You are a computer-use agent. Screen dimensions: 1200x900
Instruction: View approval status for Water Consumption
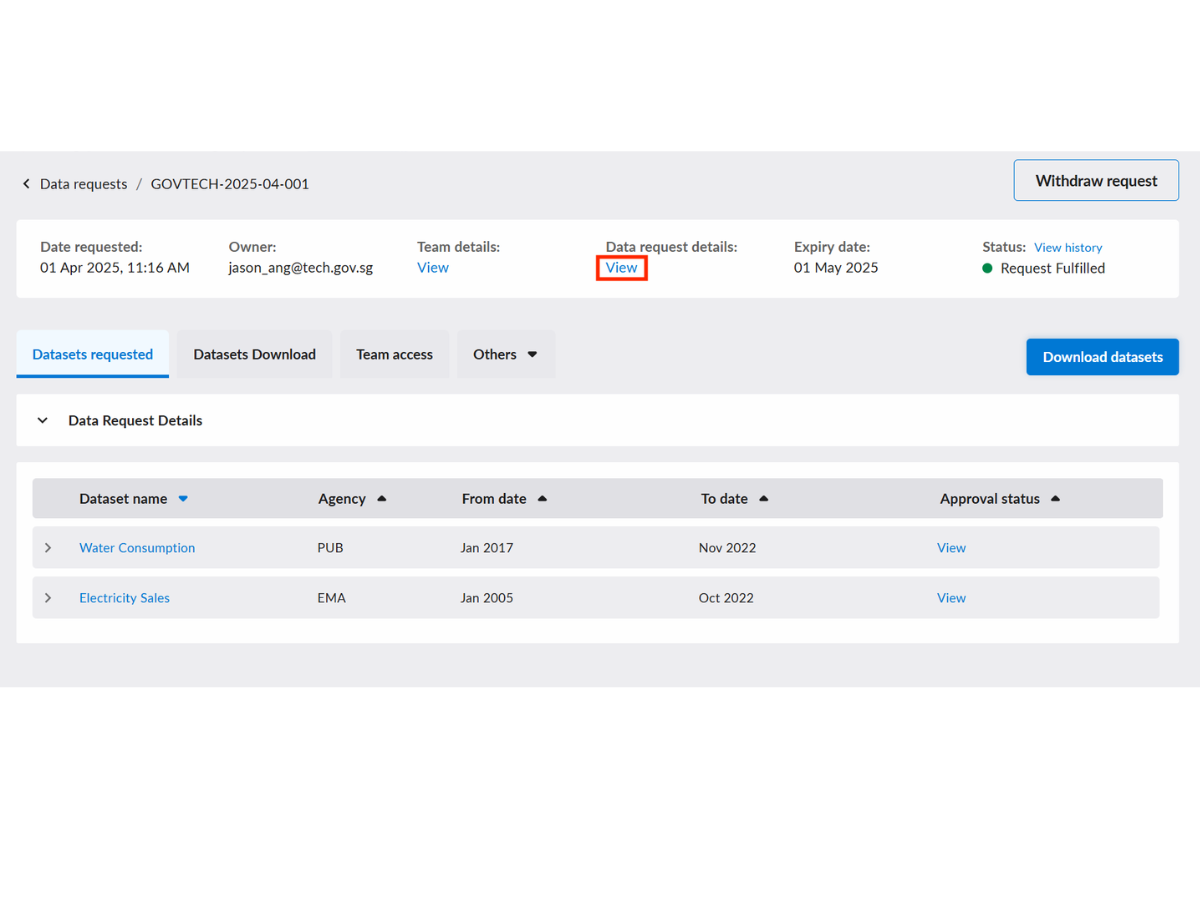(x=951, y=548)
